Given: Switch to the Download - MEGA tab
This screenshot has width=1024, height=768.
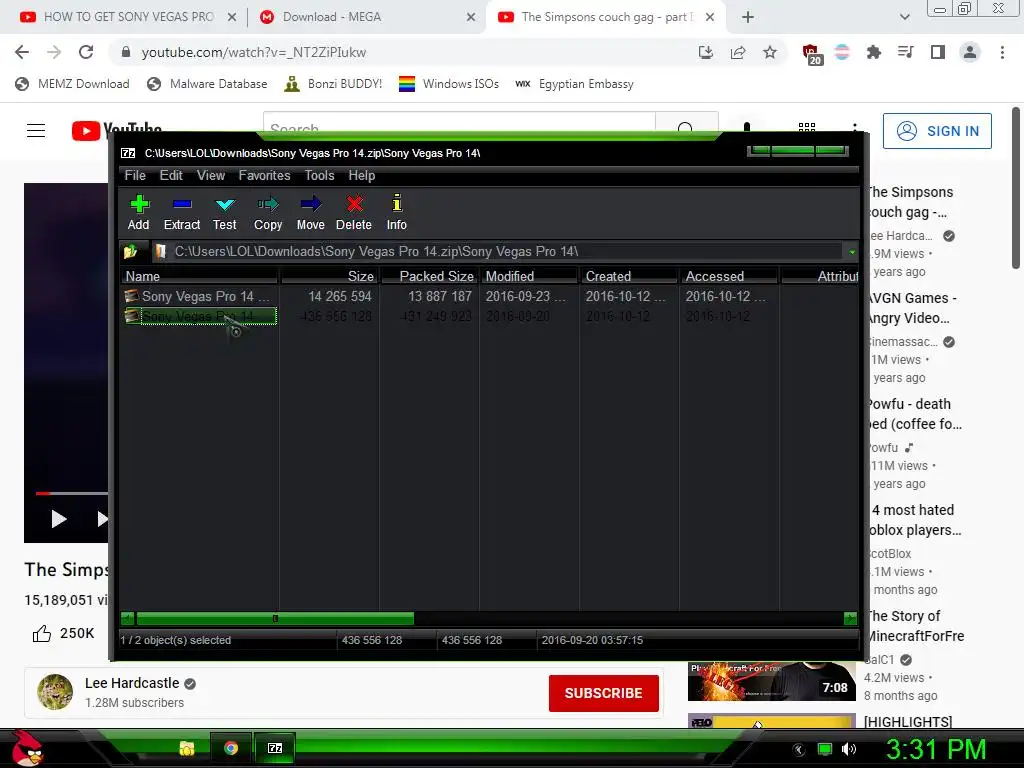Looking at the screenshot, I should pyautogui.click(x=332, y=17).
